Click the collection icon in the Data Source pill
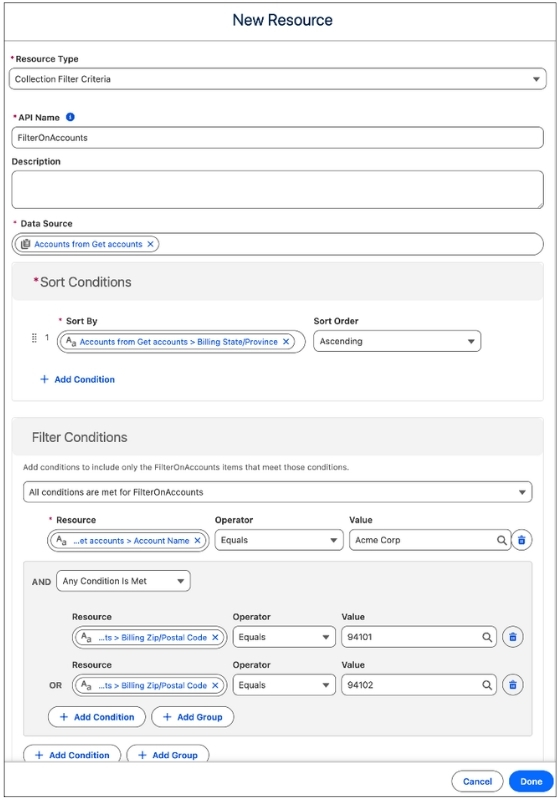The height and width of the screenshot is (800, 560). pyautogui.click(x=26, y=244)
